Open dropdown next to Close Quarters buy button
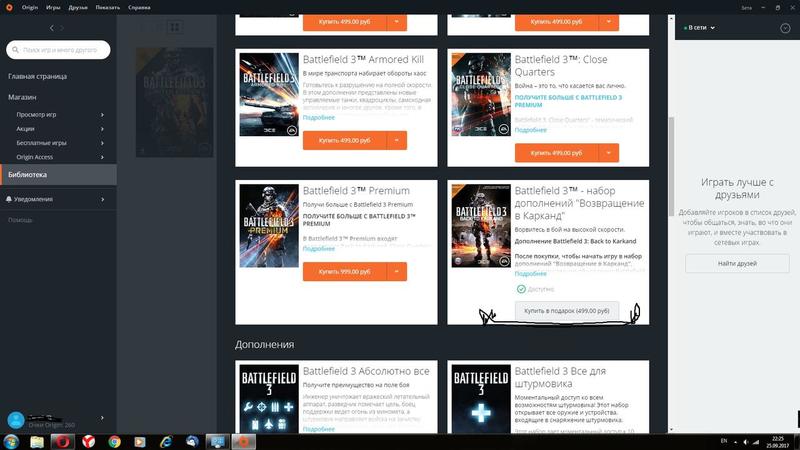Screen dimensions: 800x450 (x=609, y=153)
